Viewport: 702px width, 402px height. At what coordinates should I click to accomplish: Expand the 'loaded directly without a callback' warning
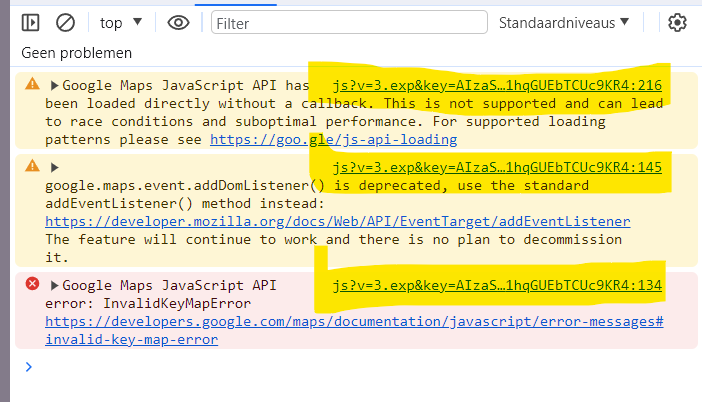pos(55,86)
